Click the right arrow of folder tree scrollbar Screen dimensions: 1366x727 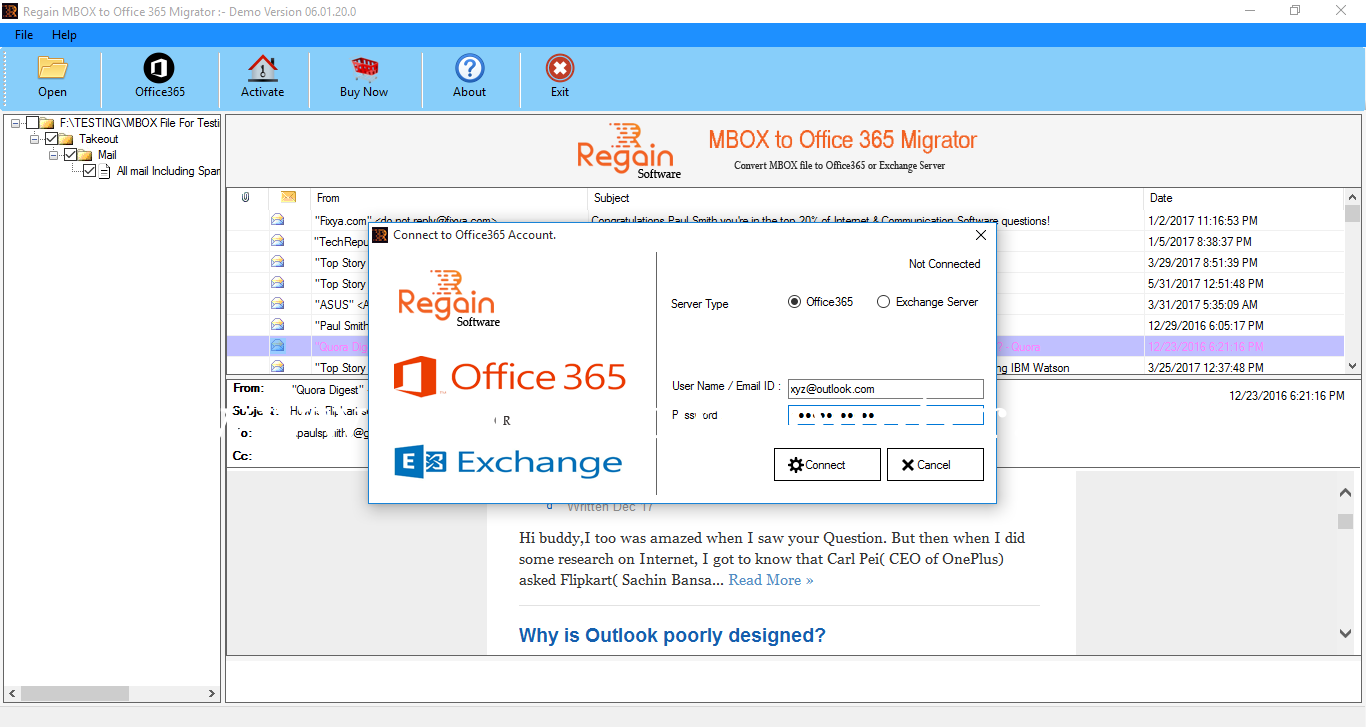pos(211,693)
